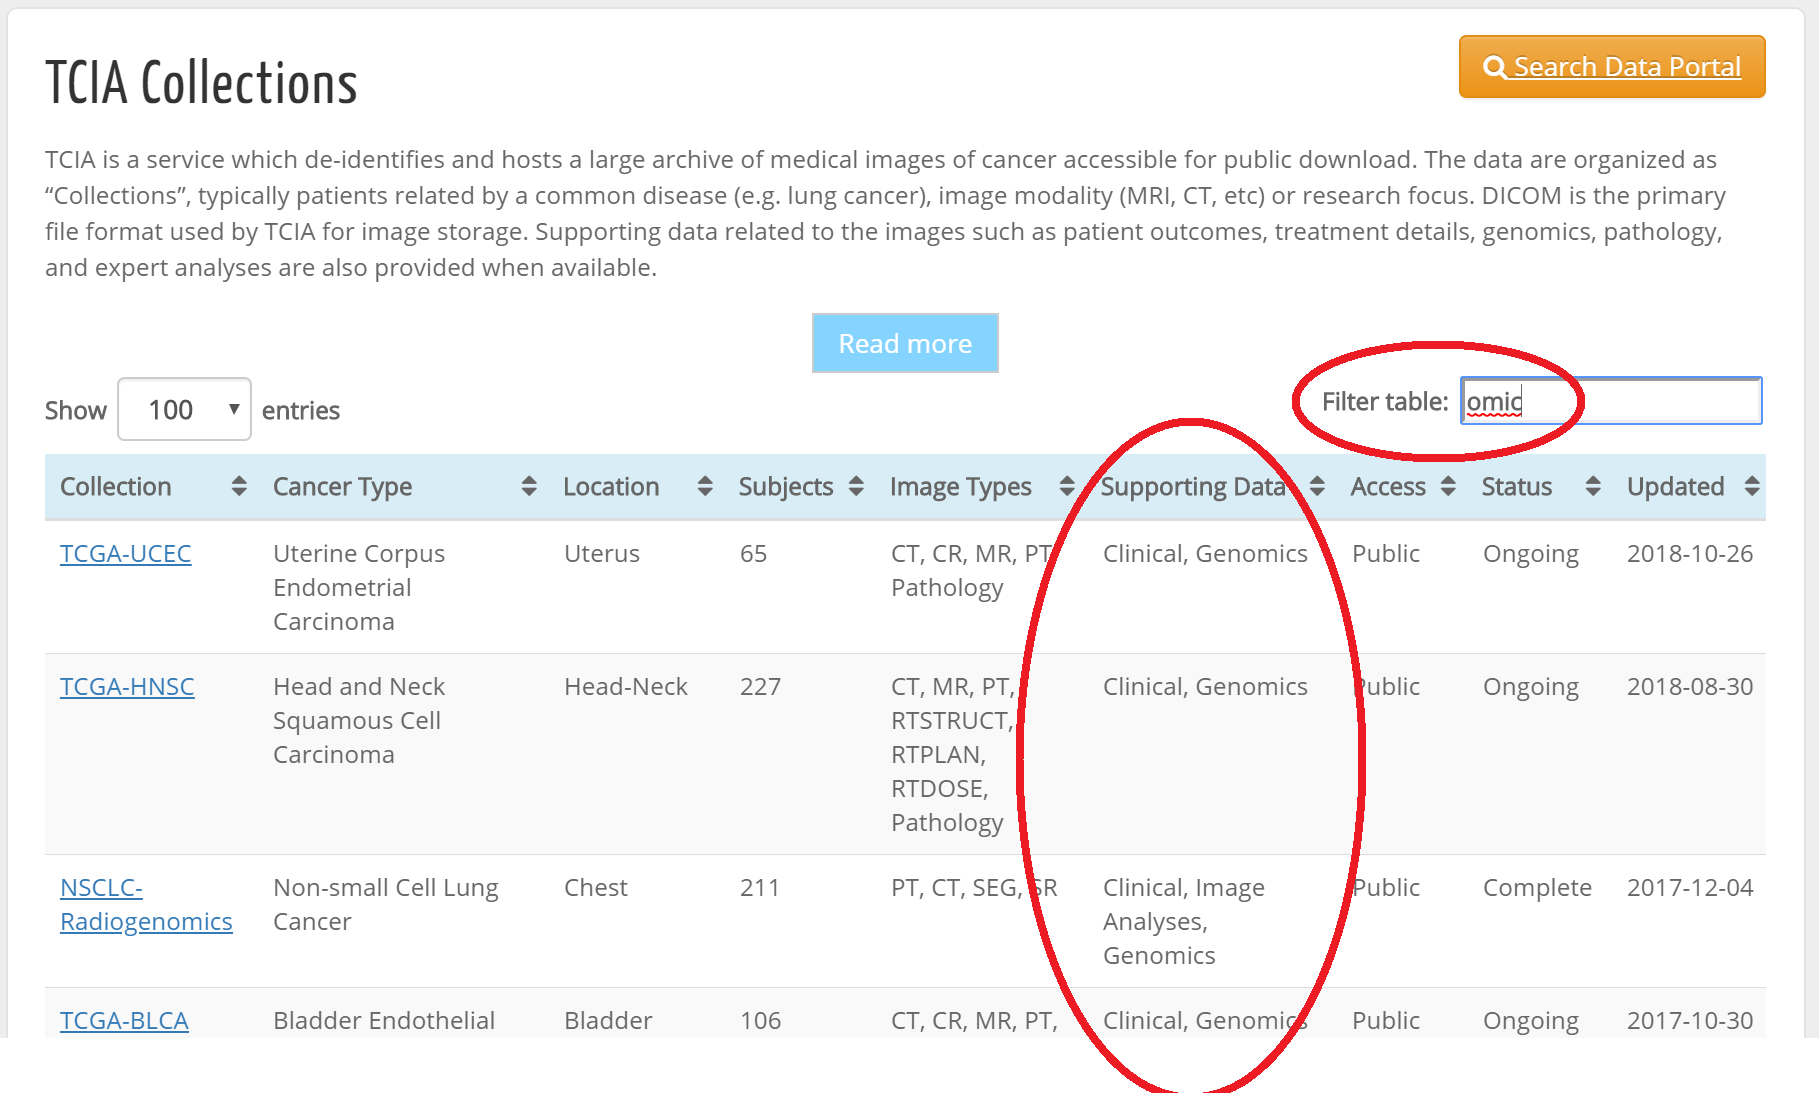Sort by Access column arrow icon
This screenshot has width=1819, height=1094.
1448,487
